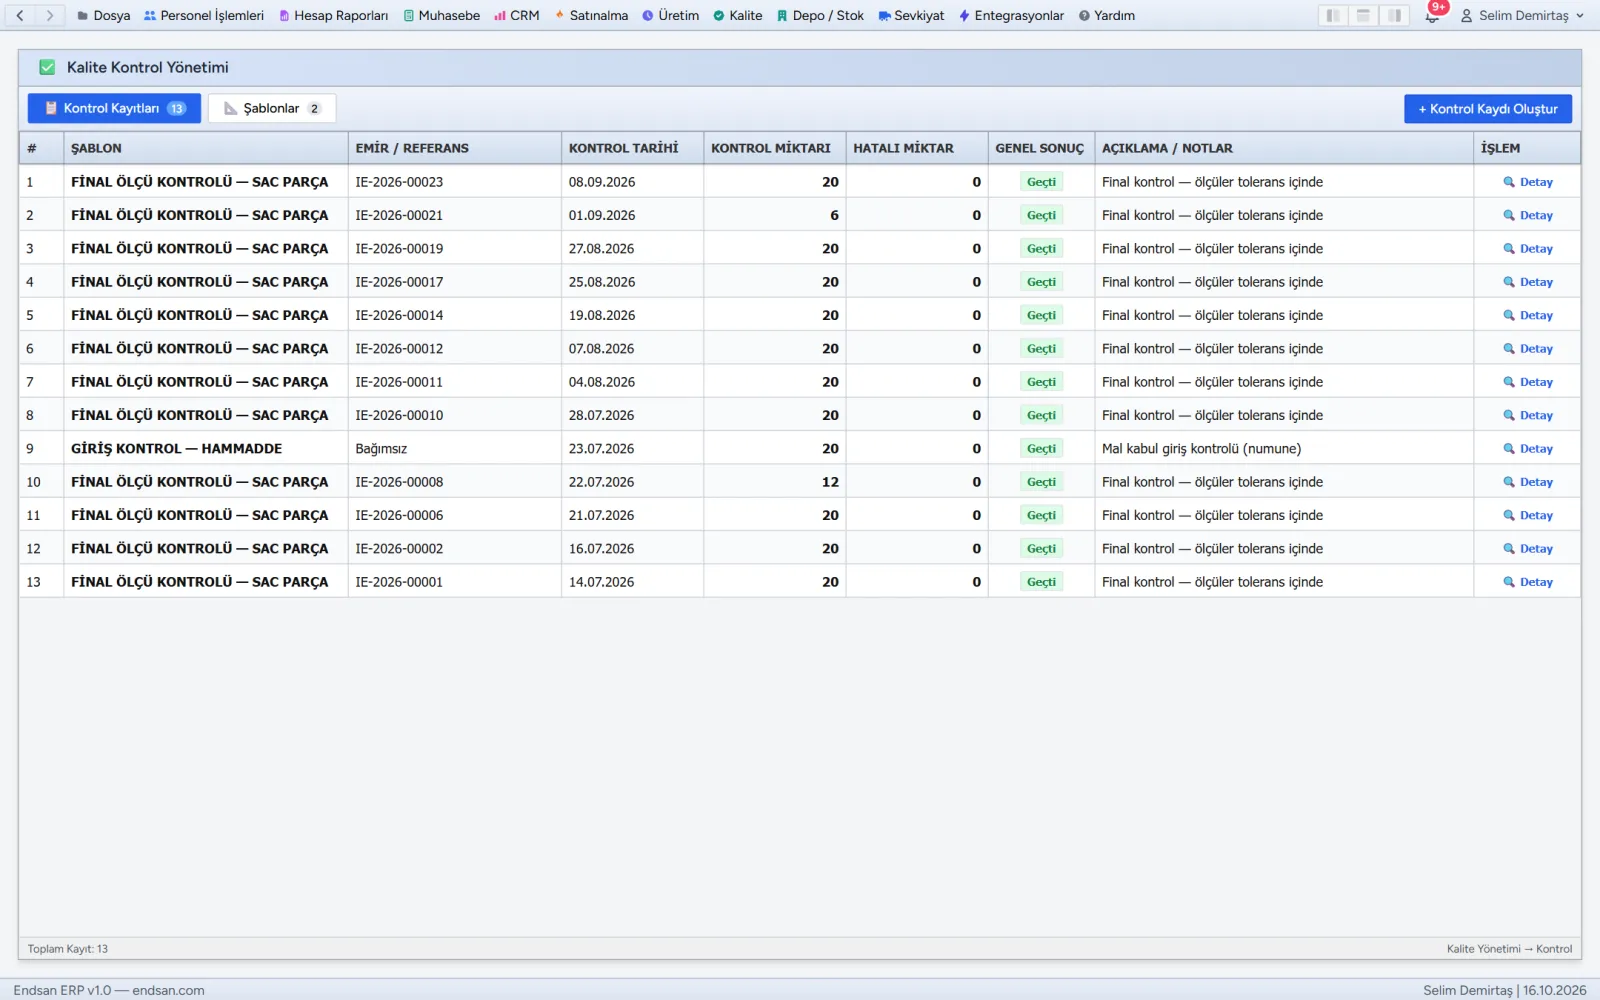The image size is (1600, 1000).
Task: Click the user profile icon
Action: tap(1467, 16)
